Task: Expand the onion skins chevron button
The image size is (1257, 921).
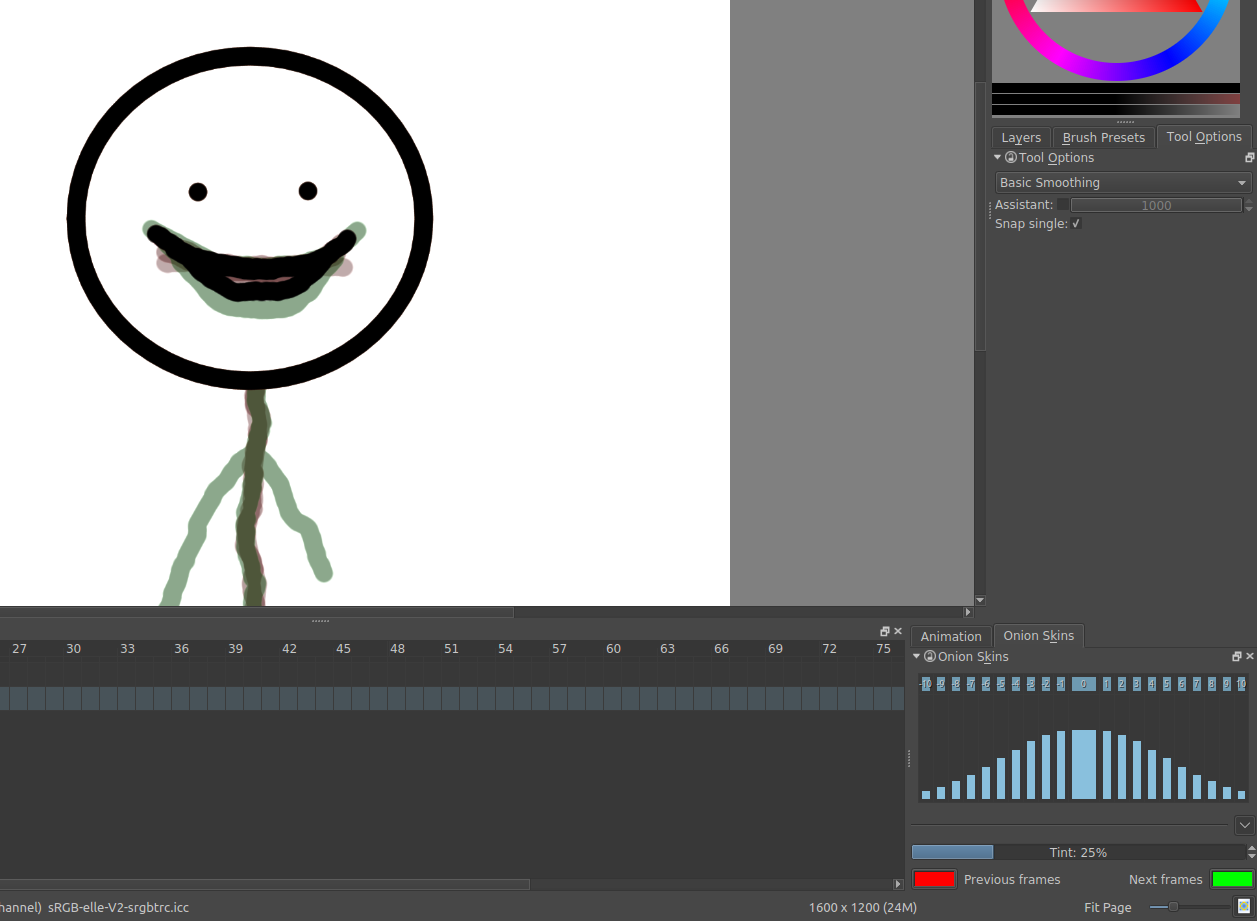Action: (x=1244, y=825)
